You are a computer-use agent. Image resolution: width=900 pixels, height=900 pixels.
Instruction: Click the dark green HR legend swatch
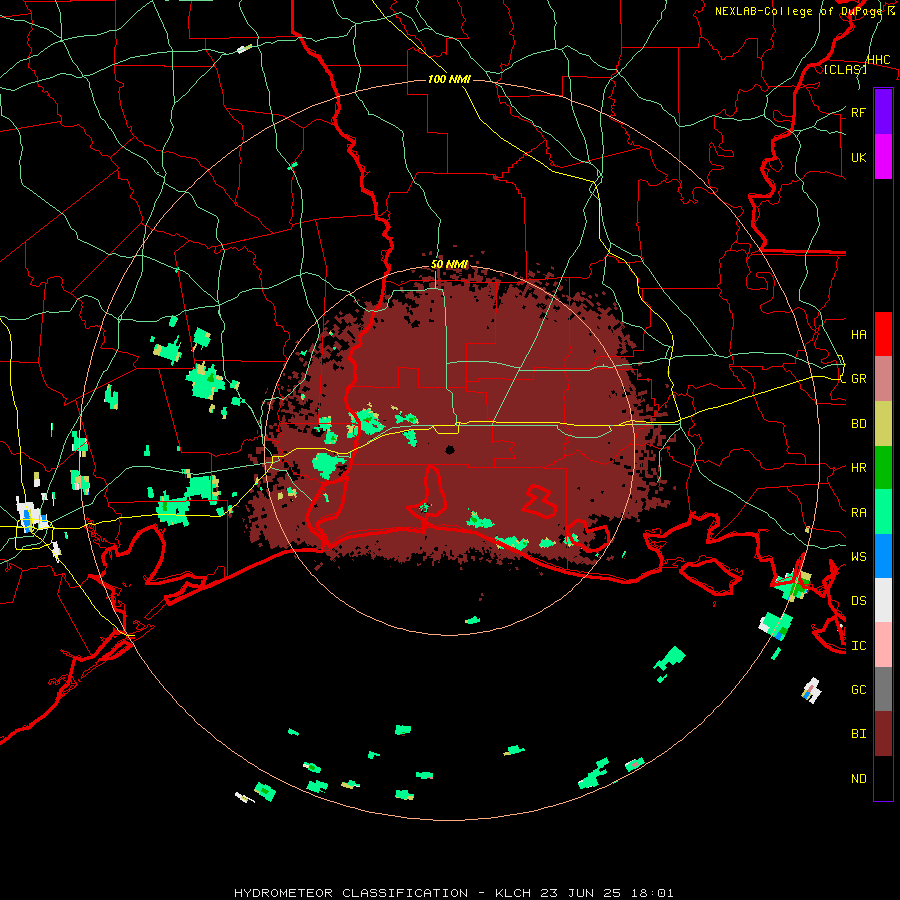883,468
